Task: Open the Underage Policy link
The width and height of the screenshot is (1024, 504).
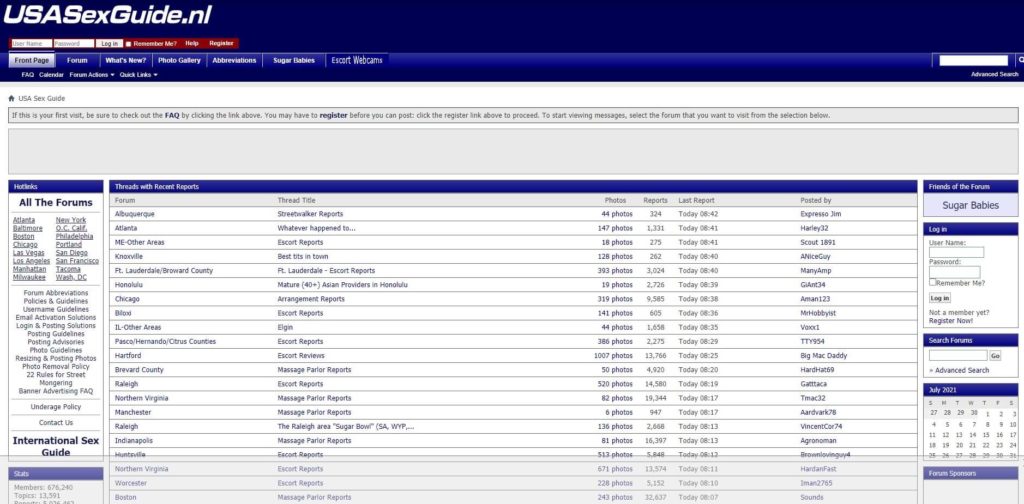Action: [x=56, y=407]
